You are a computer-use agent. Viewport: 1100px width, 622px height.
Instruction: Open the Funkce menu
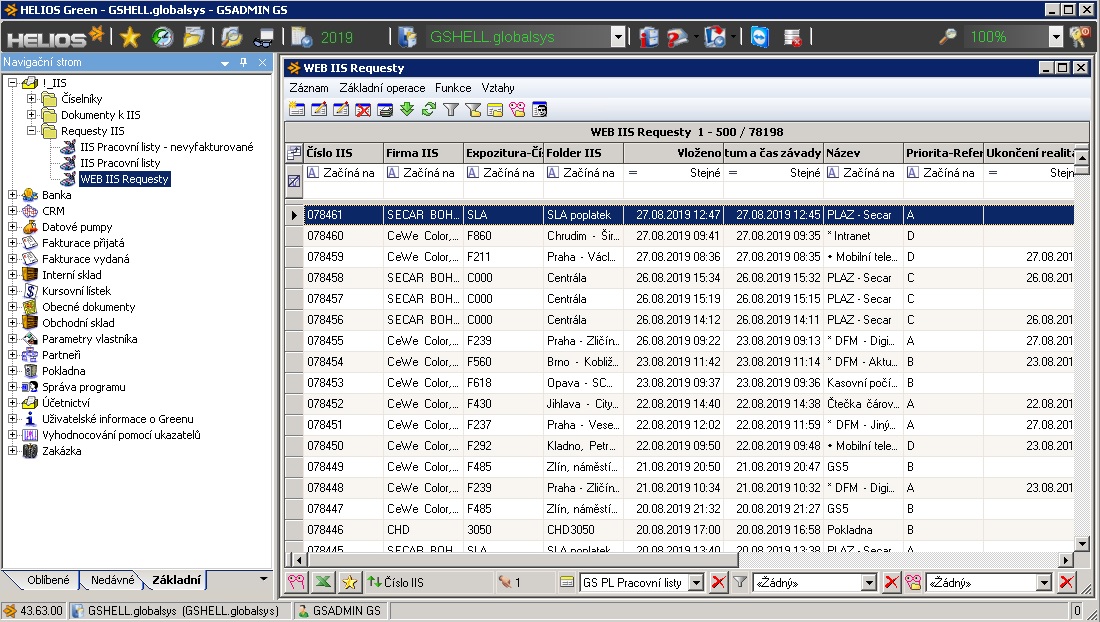453,88
